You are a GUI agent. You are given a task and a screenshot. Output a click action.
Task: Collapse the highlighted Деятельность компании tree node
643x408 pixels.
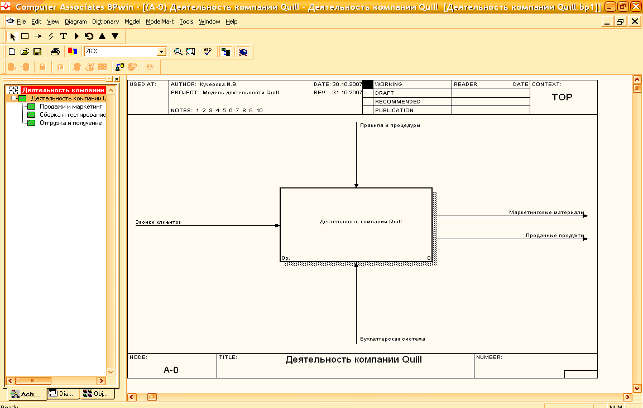pyautogui.click(x=14, y=98)
